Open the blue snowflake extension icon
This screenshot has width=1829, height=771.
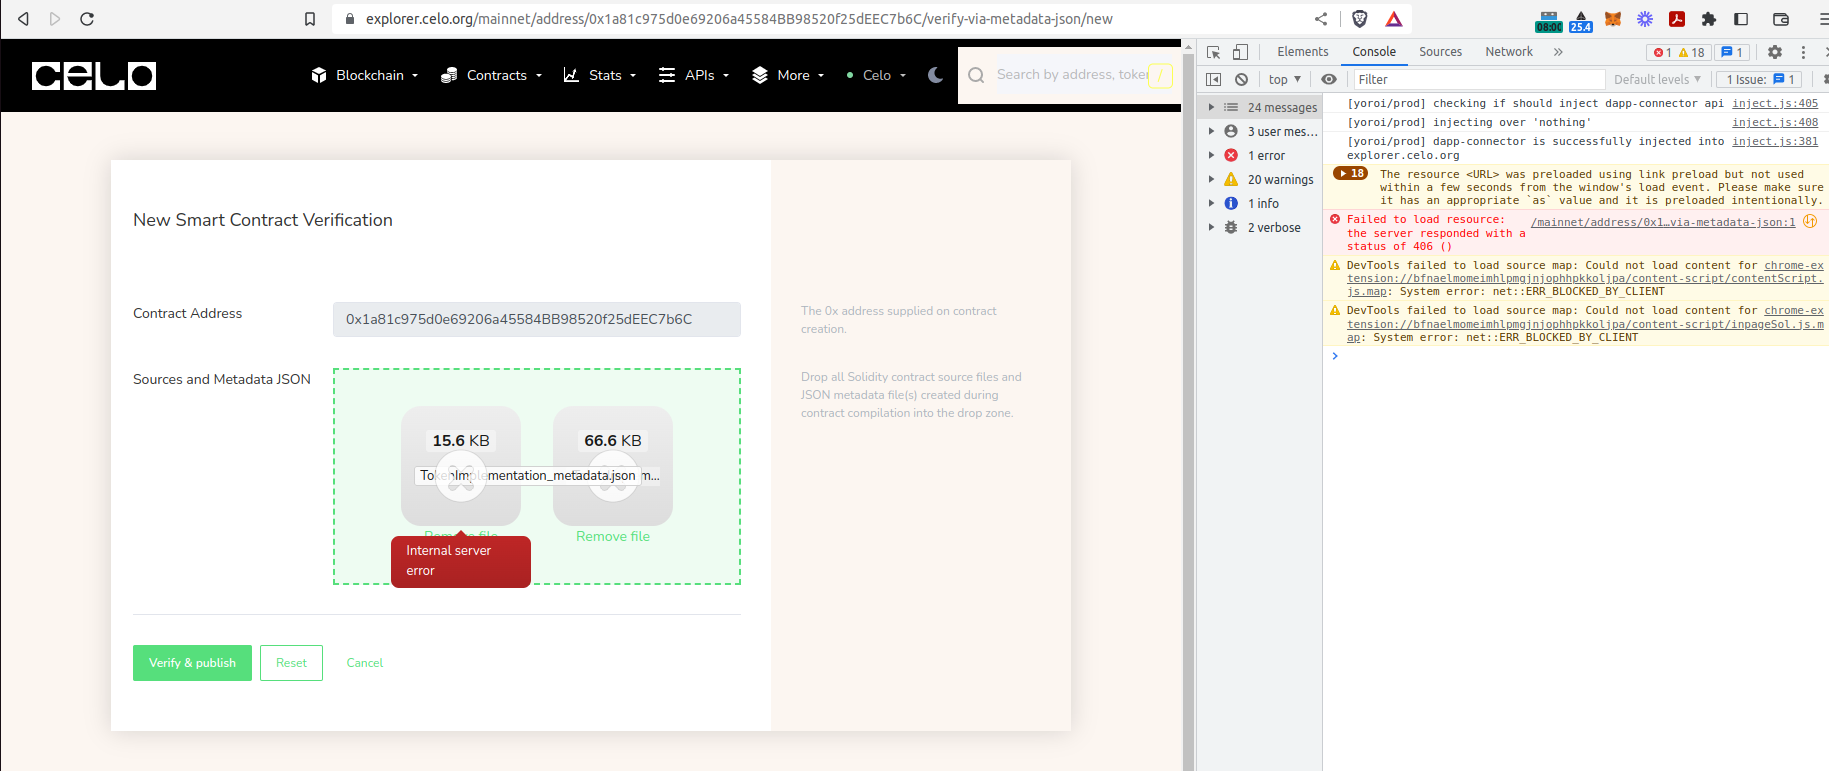pyautogui.click(x=1645, y=19)
